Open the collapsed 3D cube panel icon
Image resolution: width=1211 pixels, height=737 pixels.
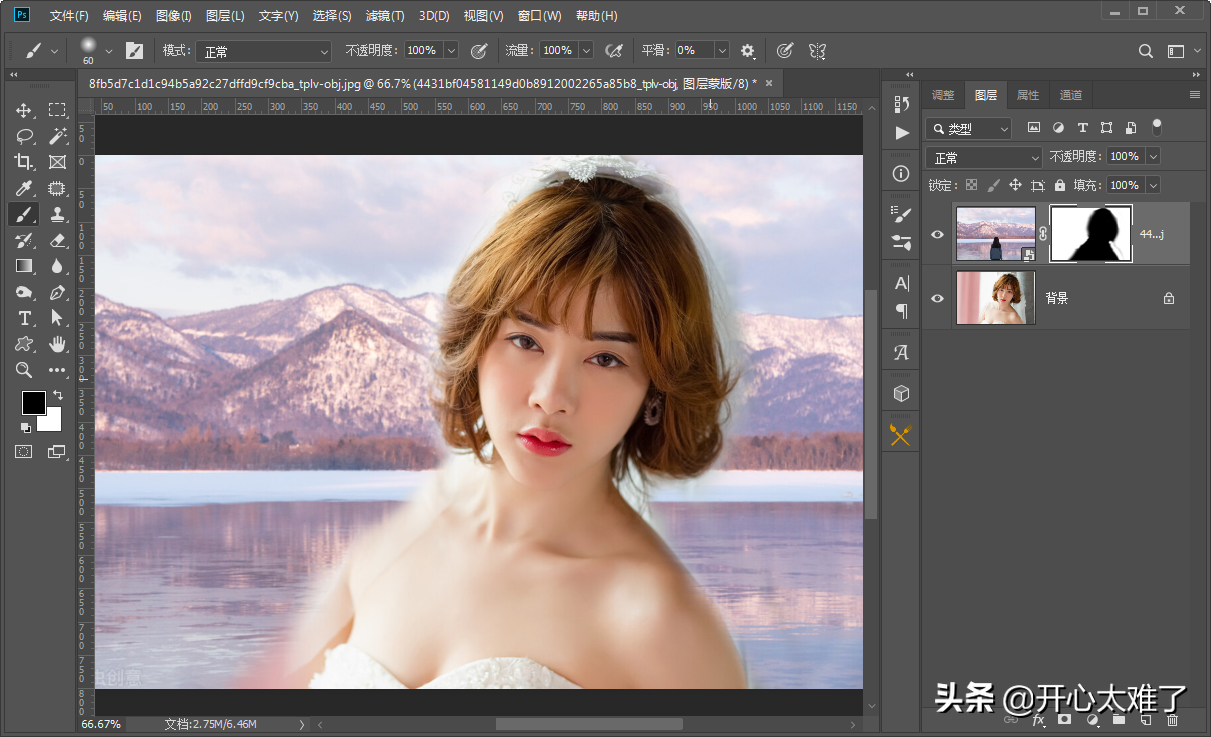[x=901, y=394]
